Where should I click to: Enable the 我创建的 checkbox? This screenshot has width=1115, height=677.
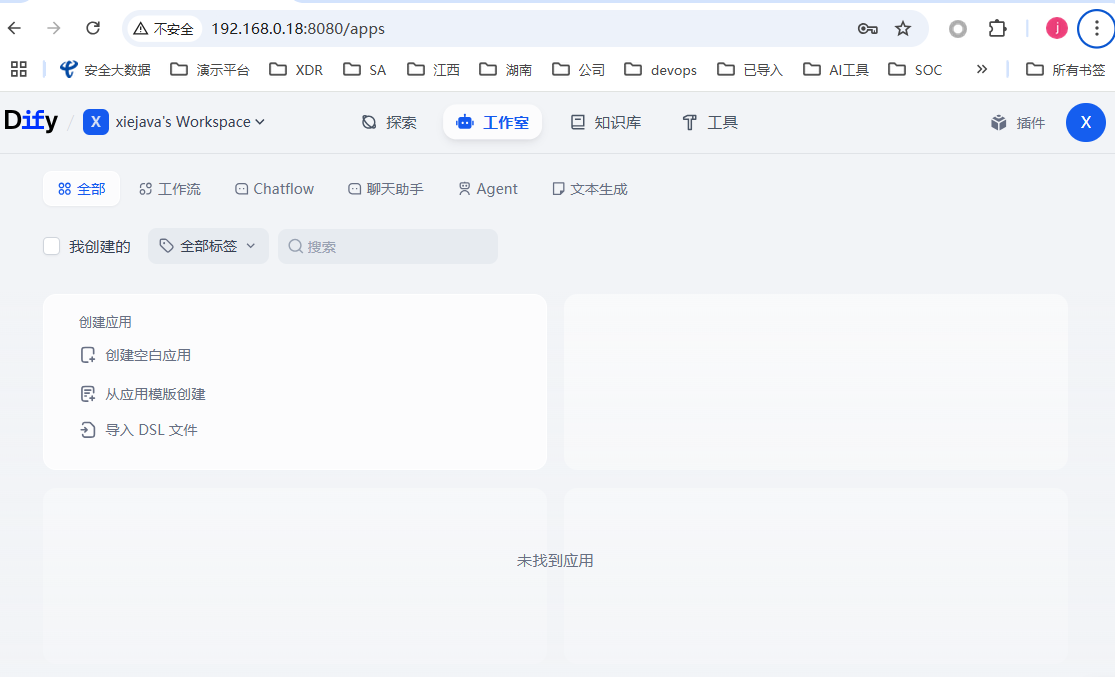pos(51,245)
